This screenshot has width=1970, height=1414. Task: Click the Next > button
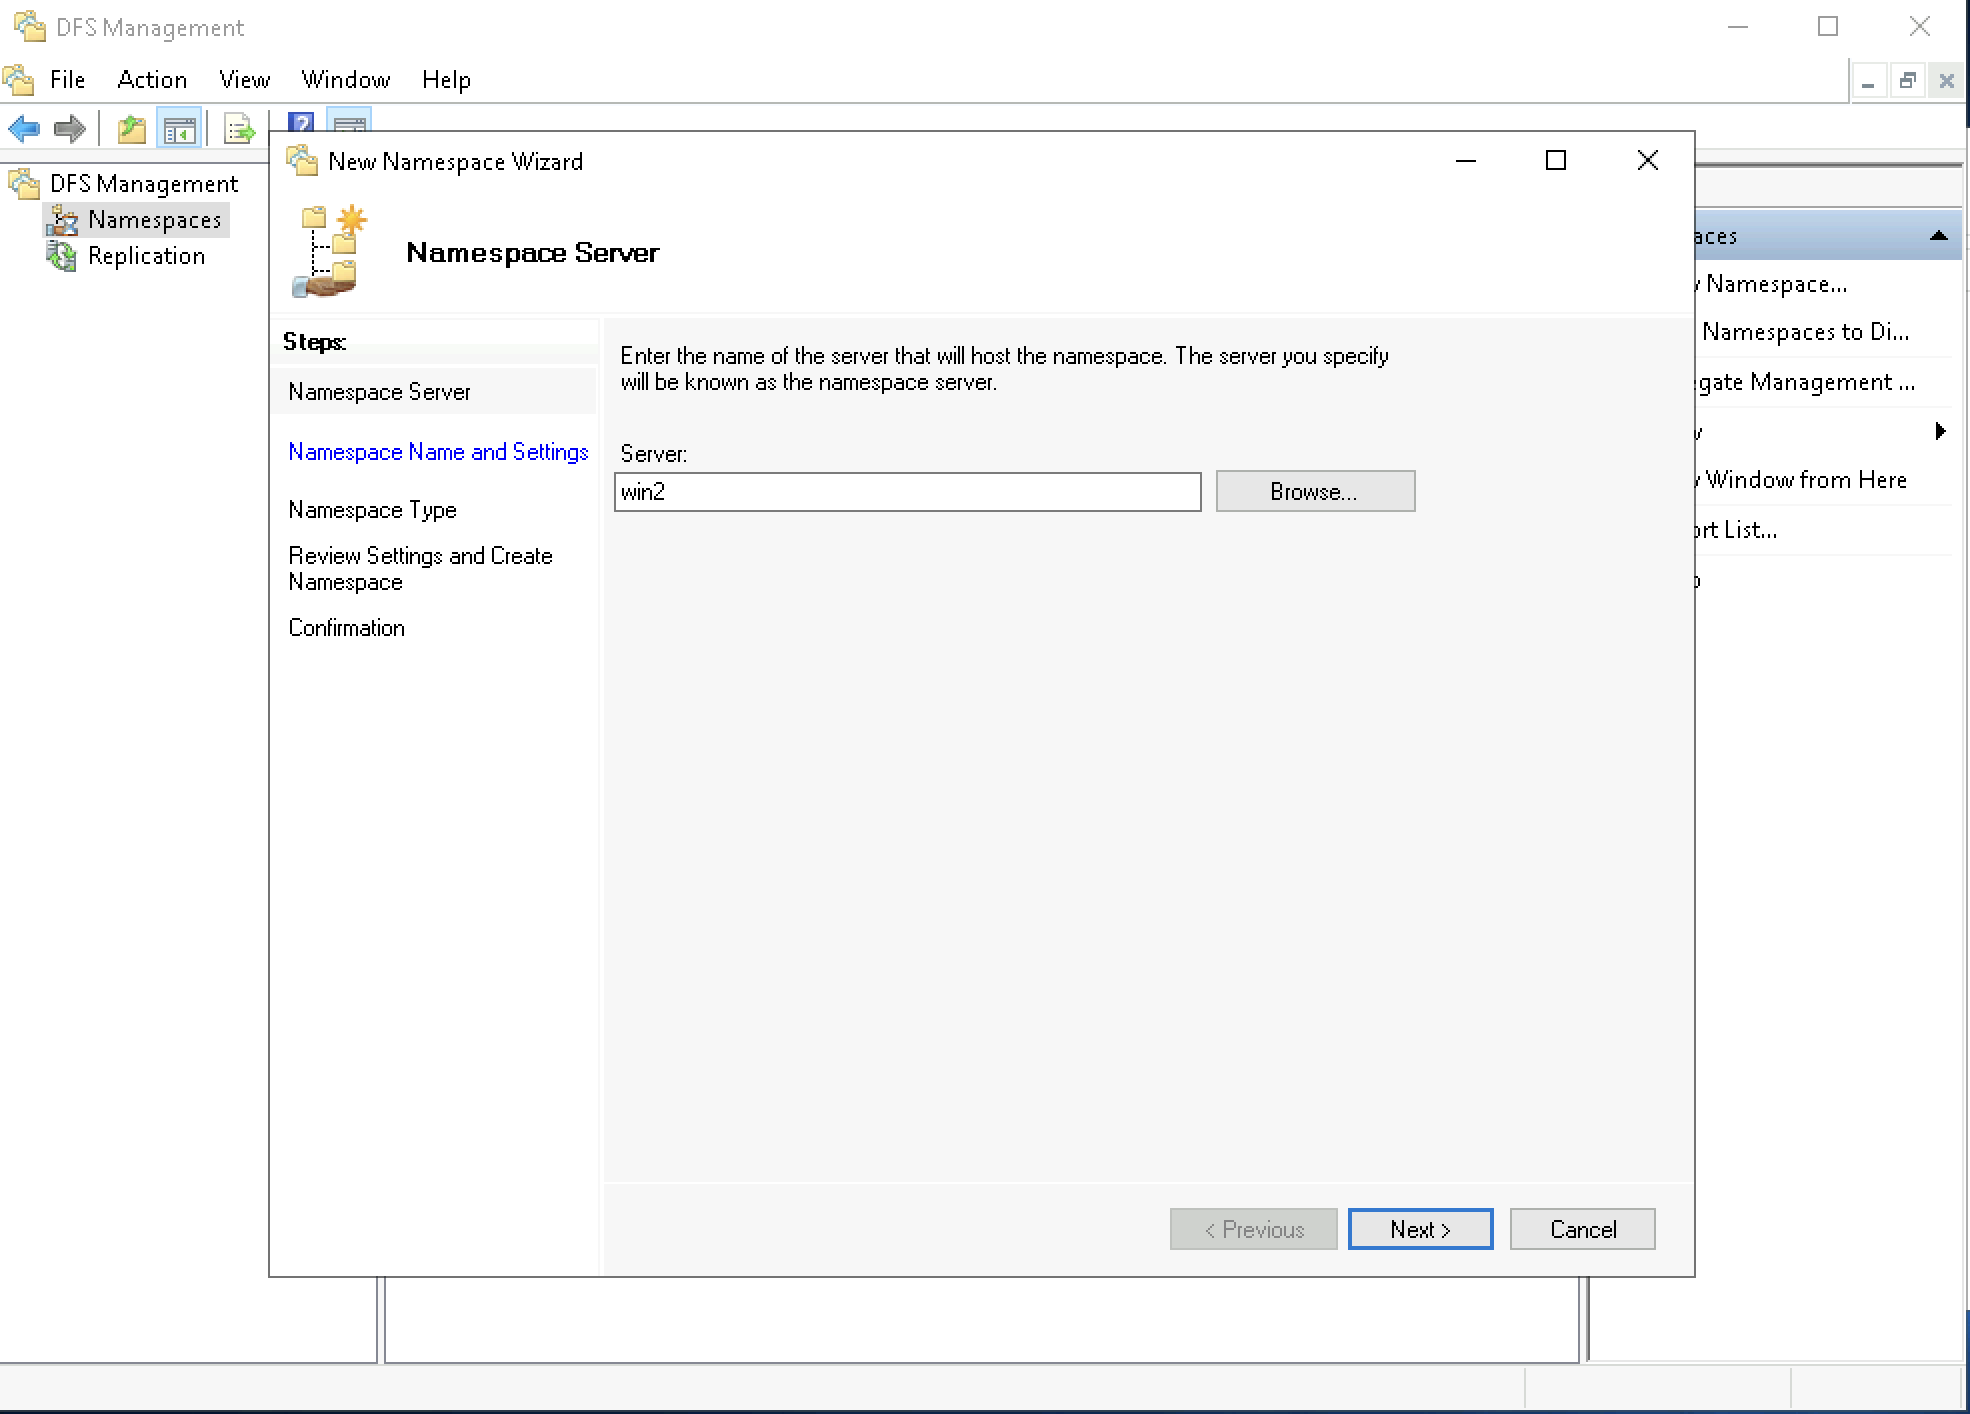[1419, 1229]
